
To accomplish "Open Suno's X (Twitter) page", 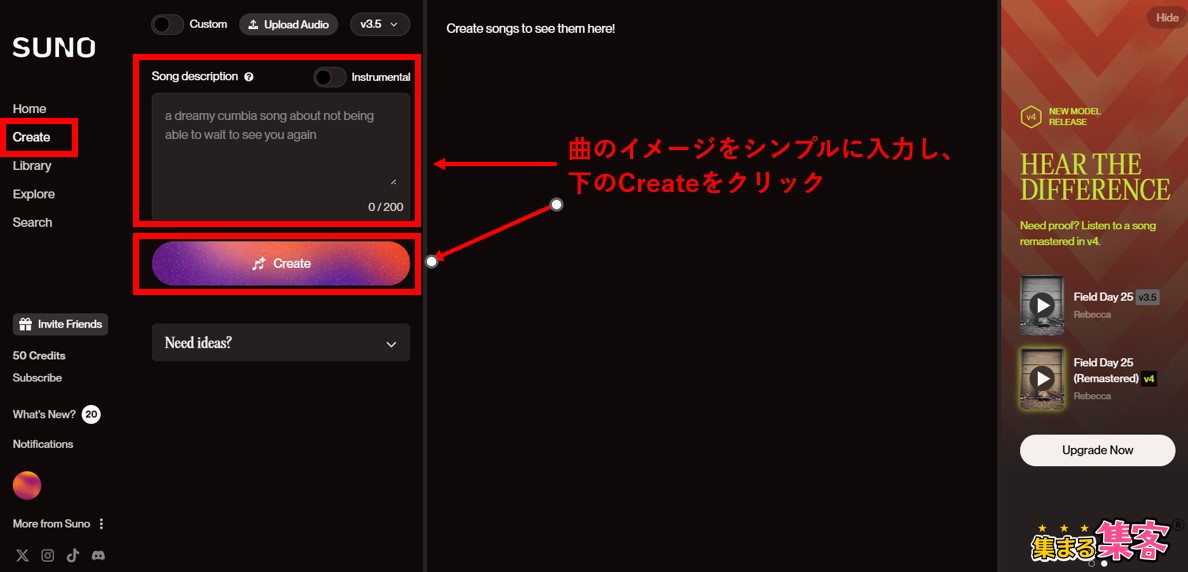I will 23,555.
